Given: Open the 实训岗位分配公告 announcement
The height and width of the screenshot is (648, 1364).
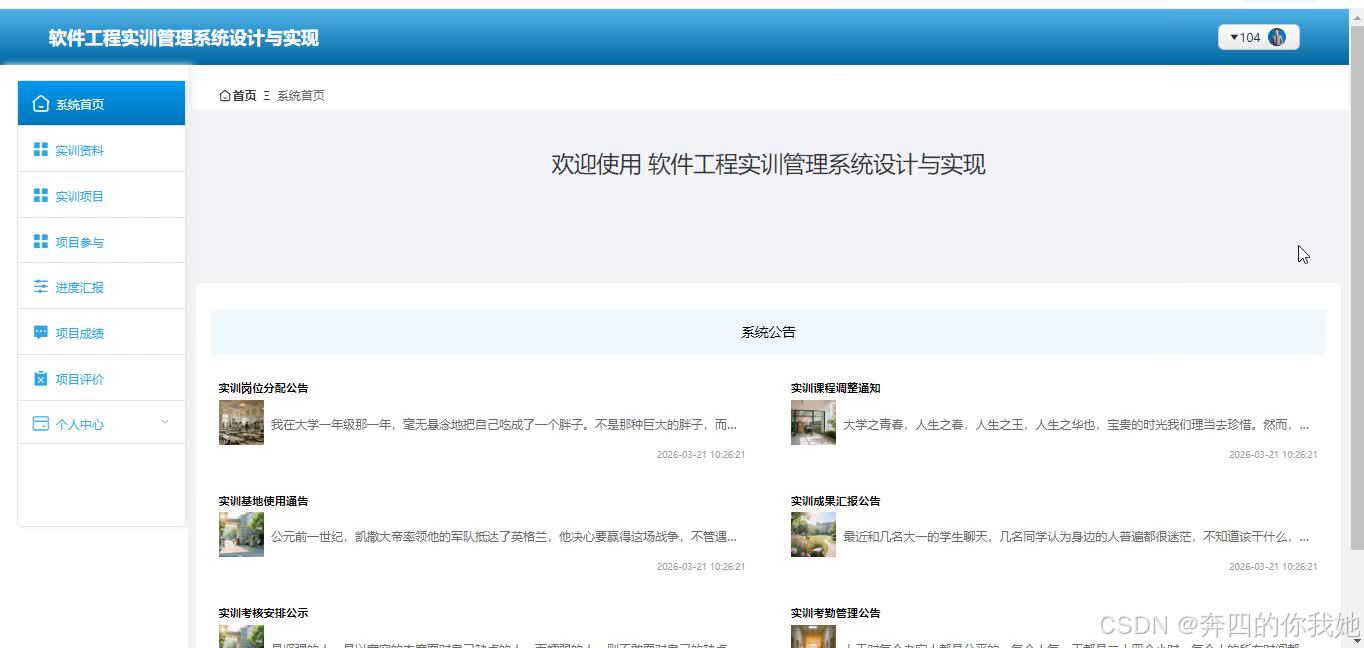Looking at the screenshot, I should [264, 388].
